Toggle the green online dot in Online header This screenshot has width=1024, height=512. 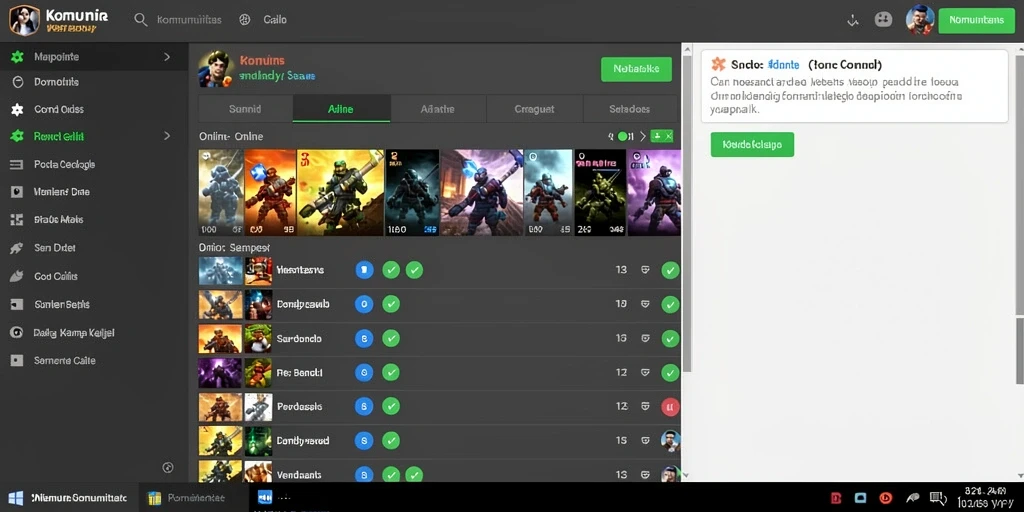(622, 136)
